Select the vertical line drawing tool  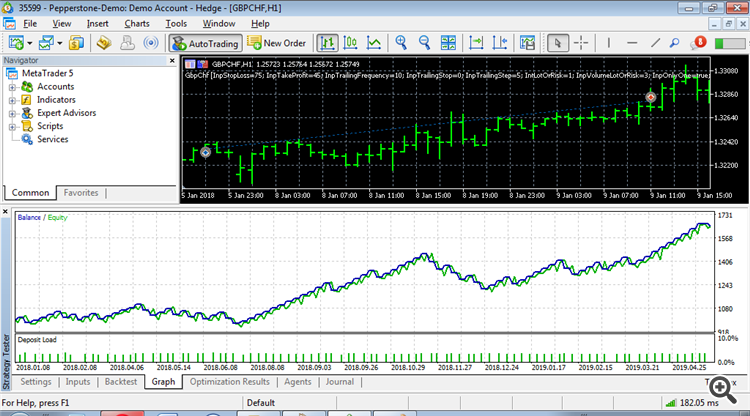(x=608, y=43)
